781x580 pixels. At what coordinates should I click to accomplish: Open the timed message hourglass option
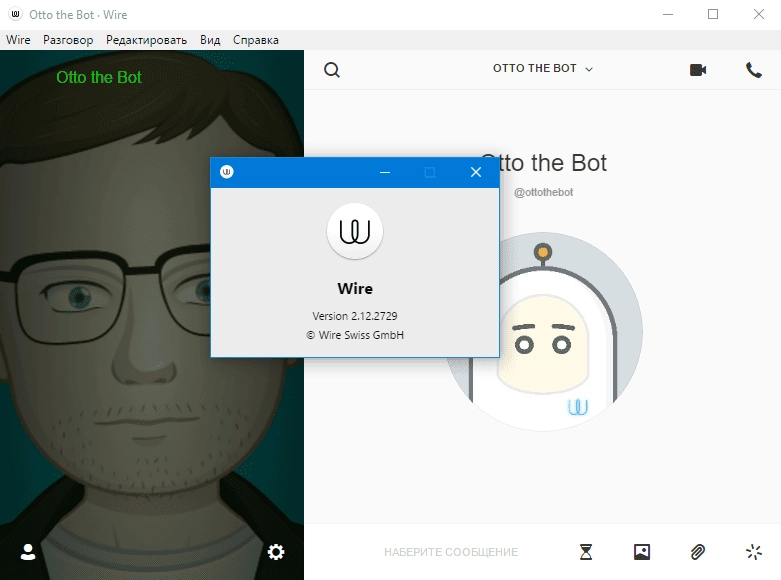[x=586, y=552]
